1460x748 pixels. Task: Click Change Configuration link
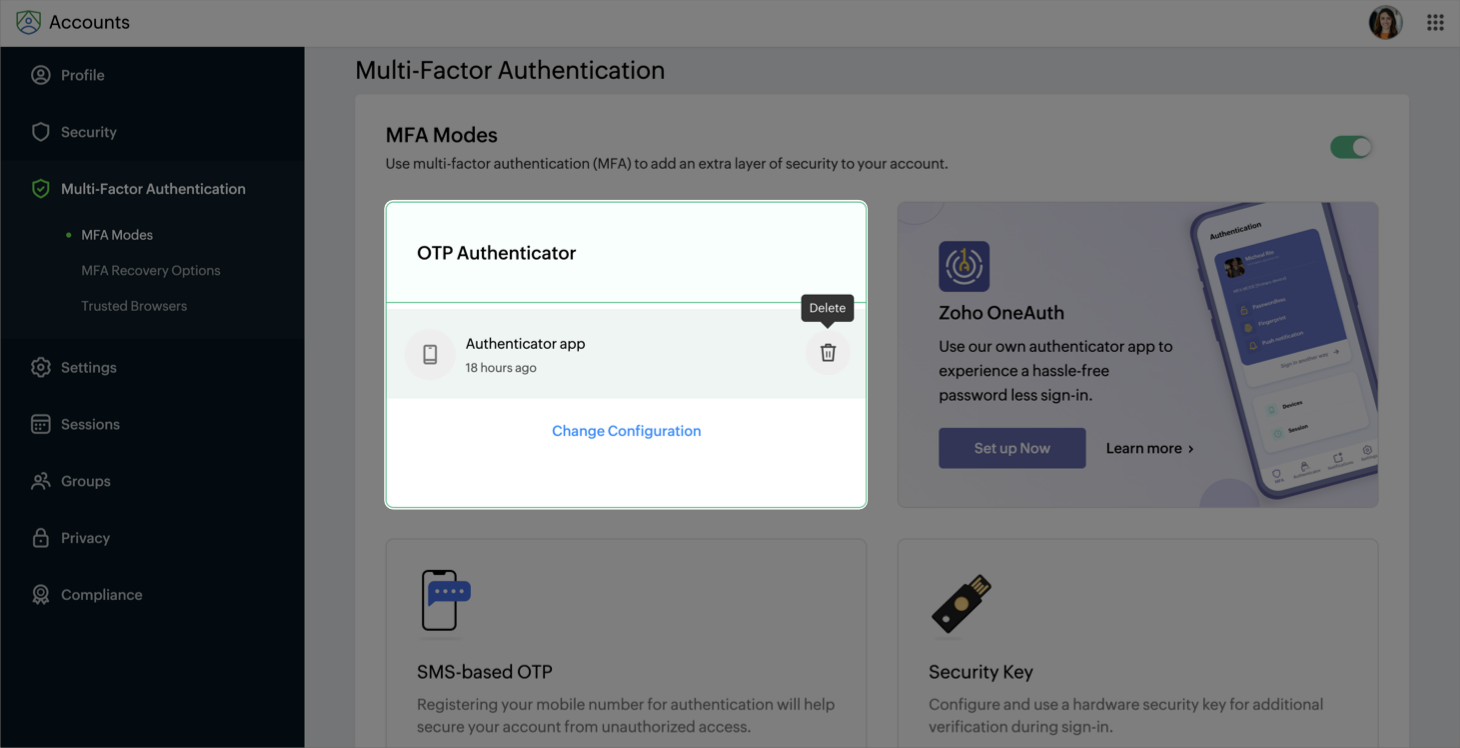click(626, 431)
